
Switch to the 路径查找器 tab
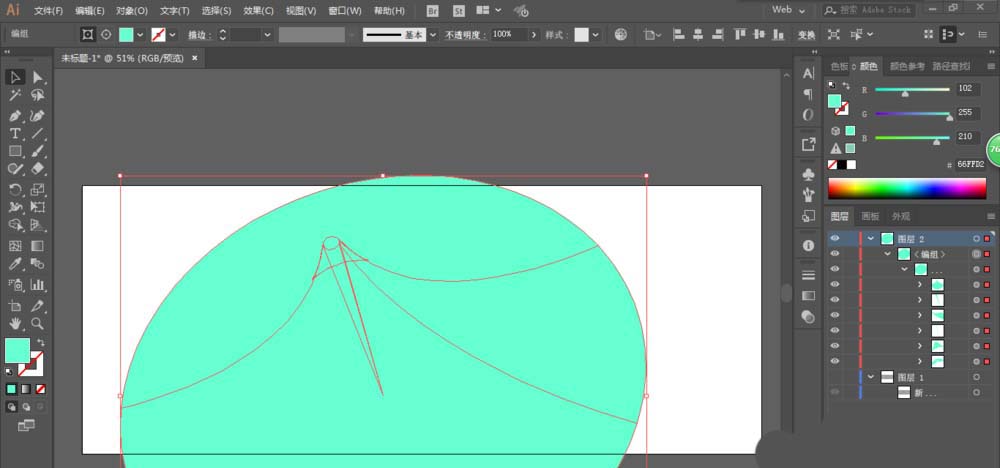[x=952, y=66]
